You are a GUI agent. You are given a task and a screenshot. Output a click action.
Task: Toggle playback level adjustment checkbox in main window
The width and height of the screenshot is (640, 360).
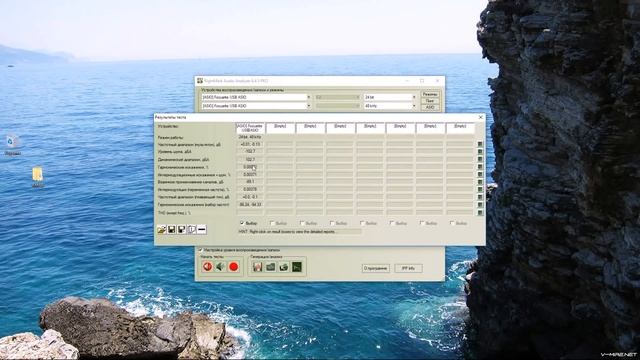(x=200, y=249)
